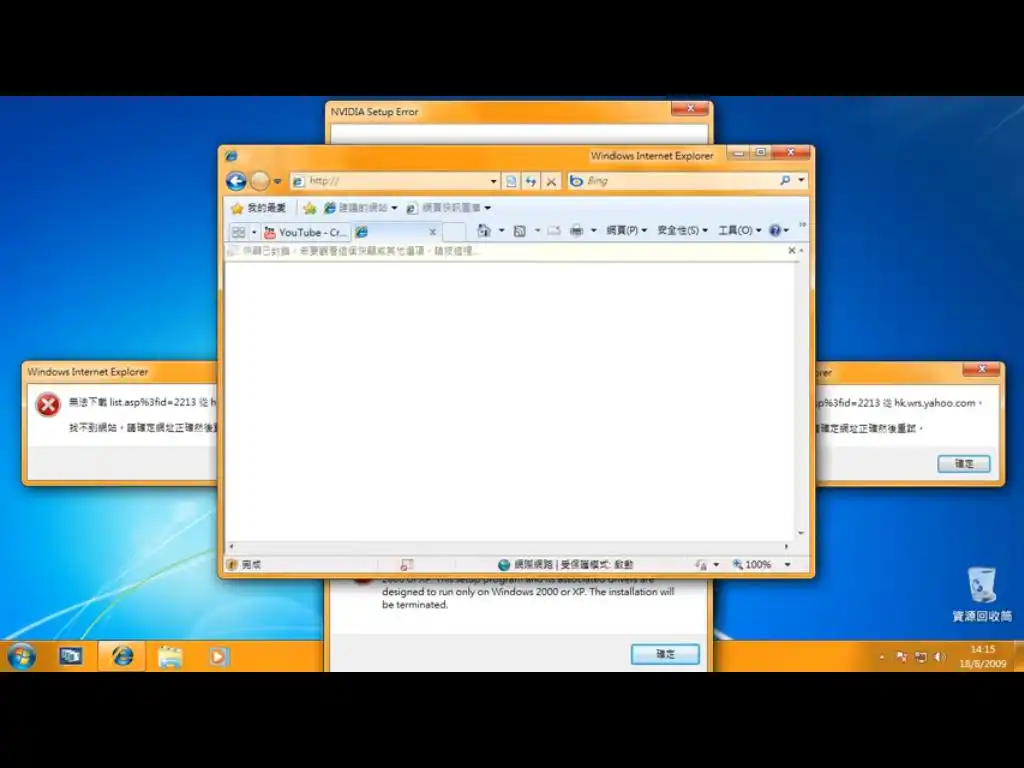Click the status bar security lock icon
Viewport: 1024px width, 768px height.
coord(701,564)
